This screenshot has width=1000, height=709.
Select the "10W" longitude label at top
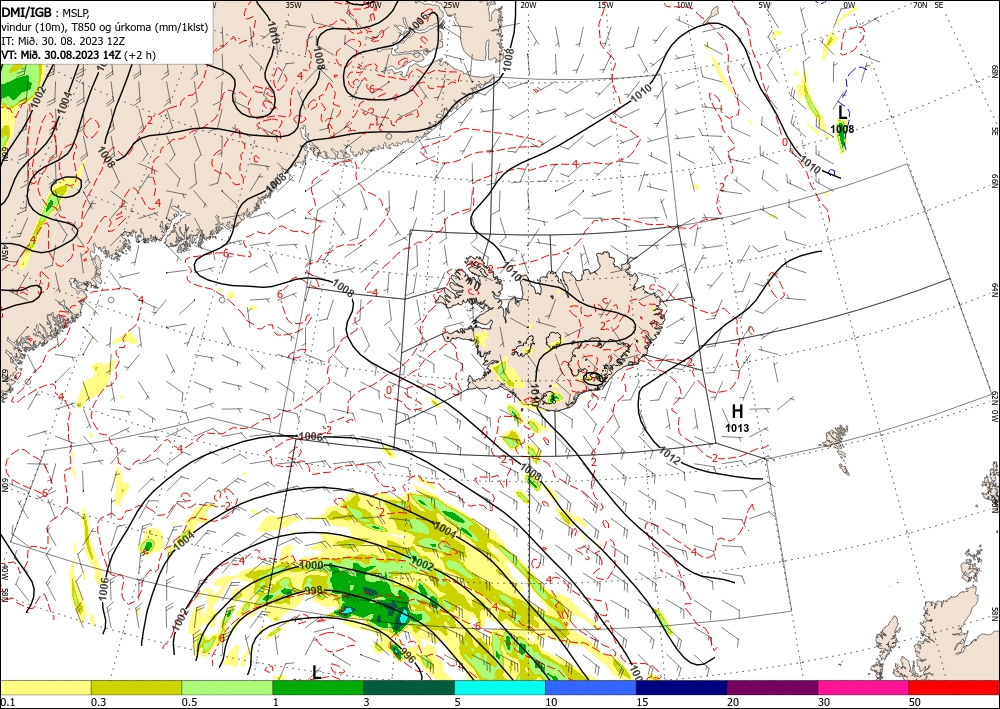pos(684,5)
